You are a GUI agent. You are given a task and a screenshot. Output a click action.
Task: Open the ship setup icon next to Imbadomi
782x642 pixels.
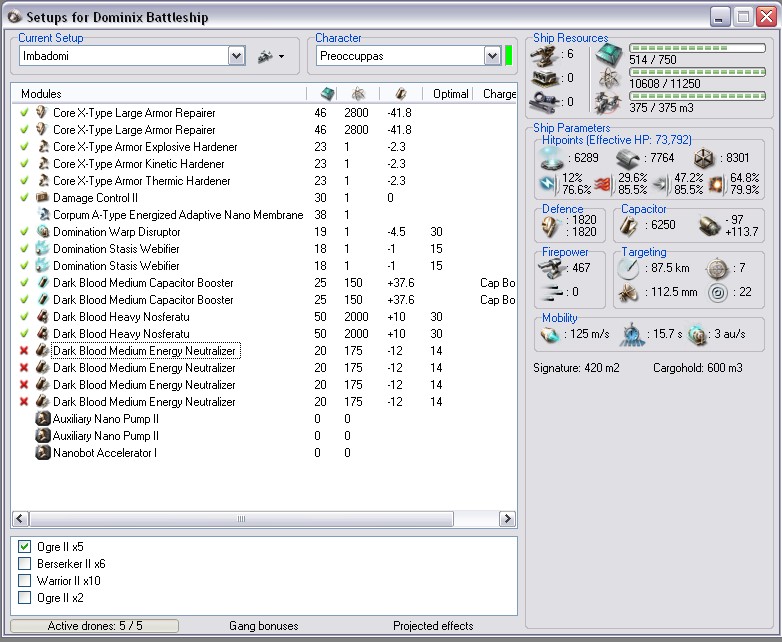pyautogui.click(x=265, y=56)
